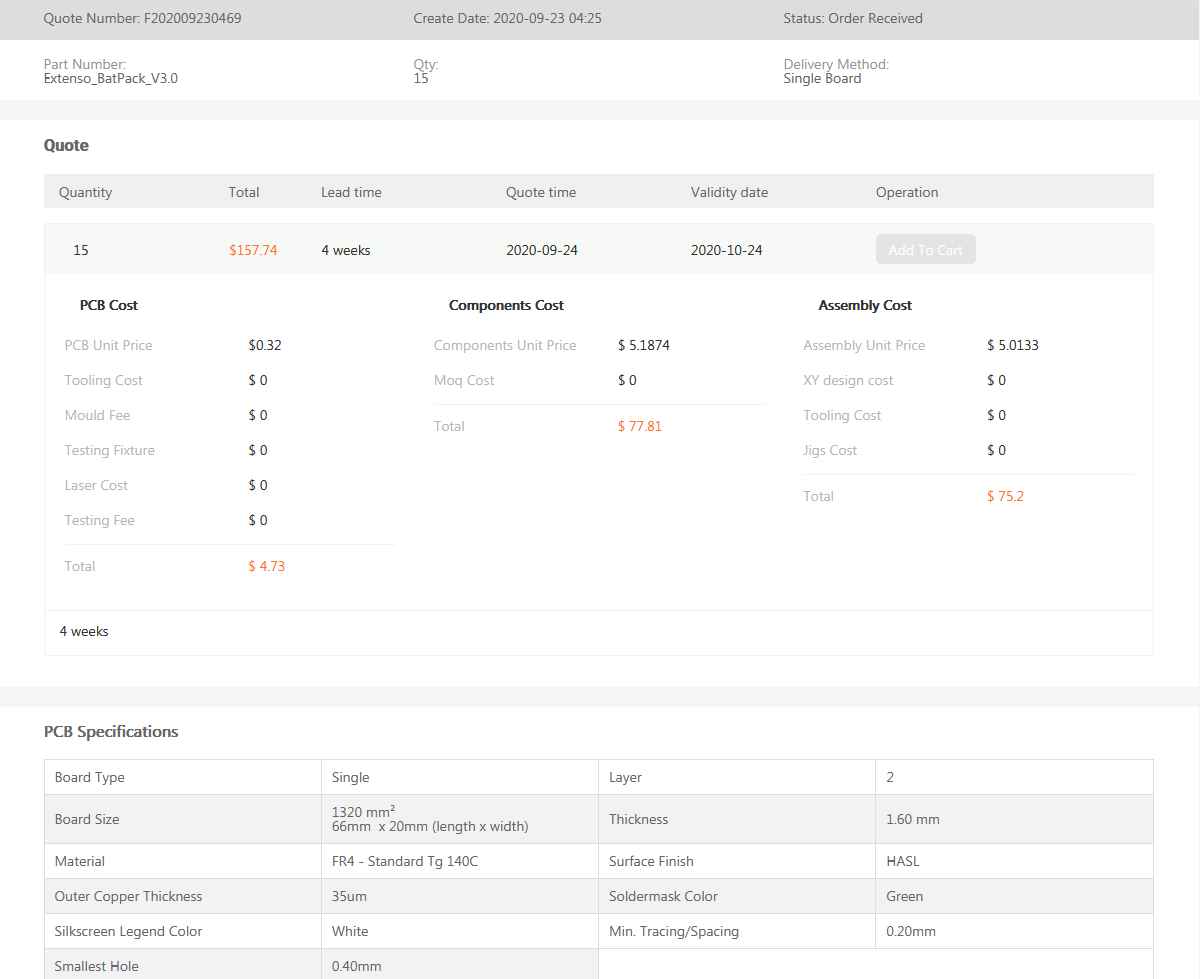Click the XY design cost label

click(x=848, y=380)
